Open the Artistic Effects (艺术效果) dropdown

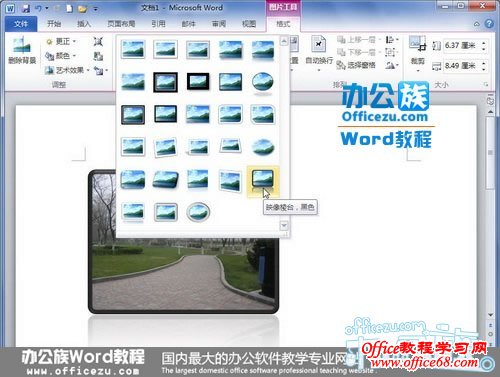pyautogui.click(x=68, y=70)
